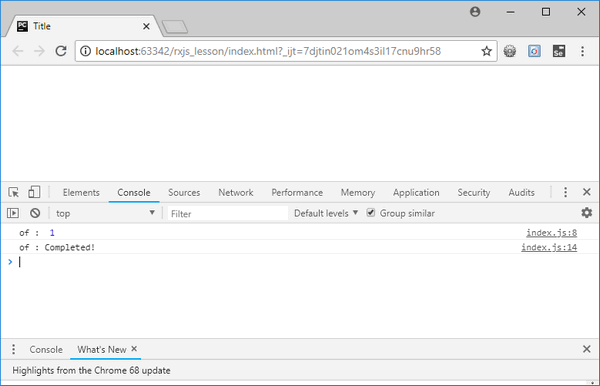The width and height of the screenshot is (600, 386).
Task: Switch to the Memory tab
Action: (358, 192)
